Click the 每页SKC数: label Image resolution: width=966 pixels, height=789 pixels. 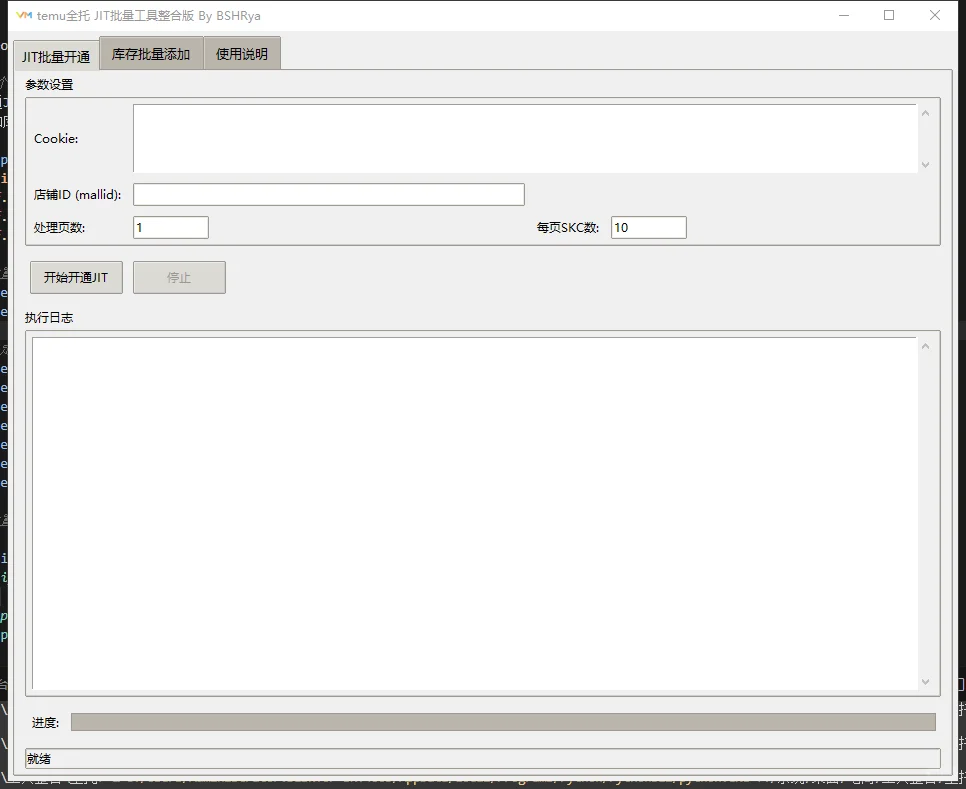coord(568,227)
